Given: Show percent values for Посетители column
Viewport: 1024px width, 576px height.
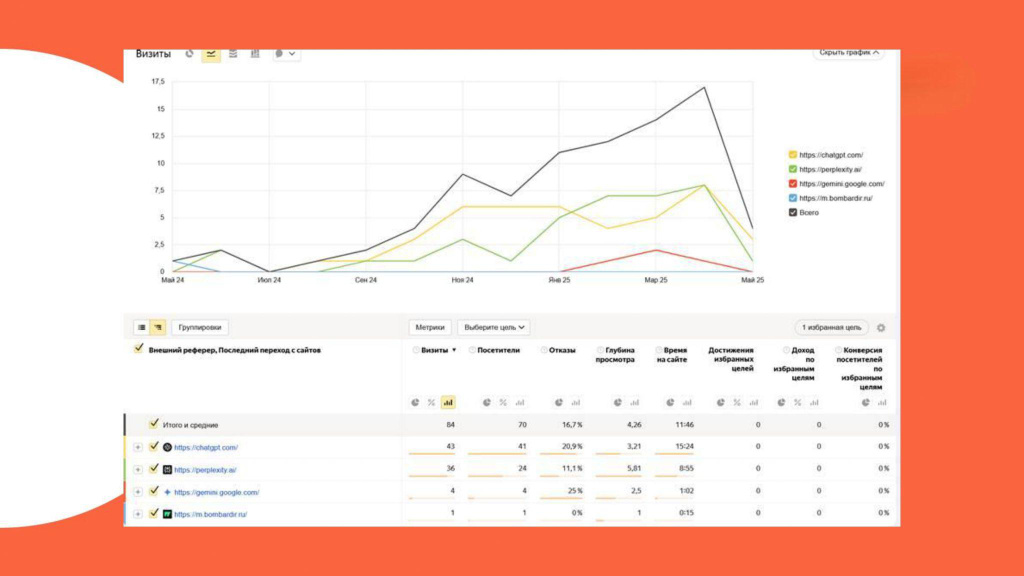Looking at the screenshot, I should pyautogui.click(x=502, y=402).
